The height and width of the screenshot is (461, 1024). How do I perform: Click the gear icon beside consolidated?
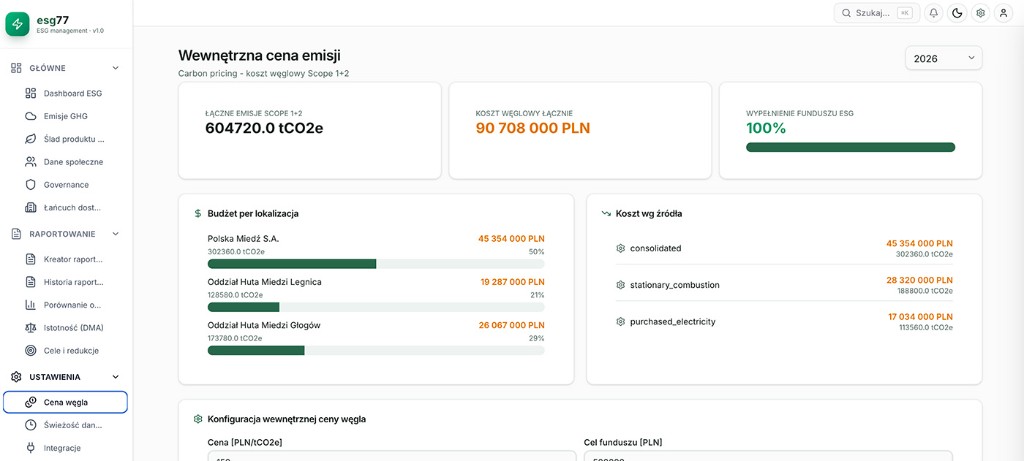(x=620, y=248)
